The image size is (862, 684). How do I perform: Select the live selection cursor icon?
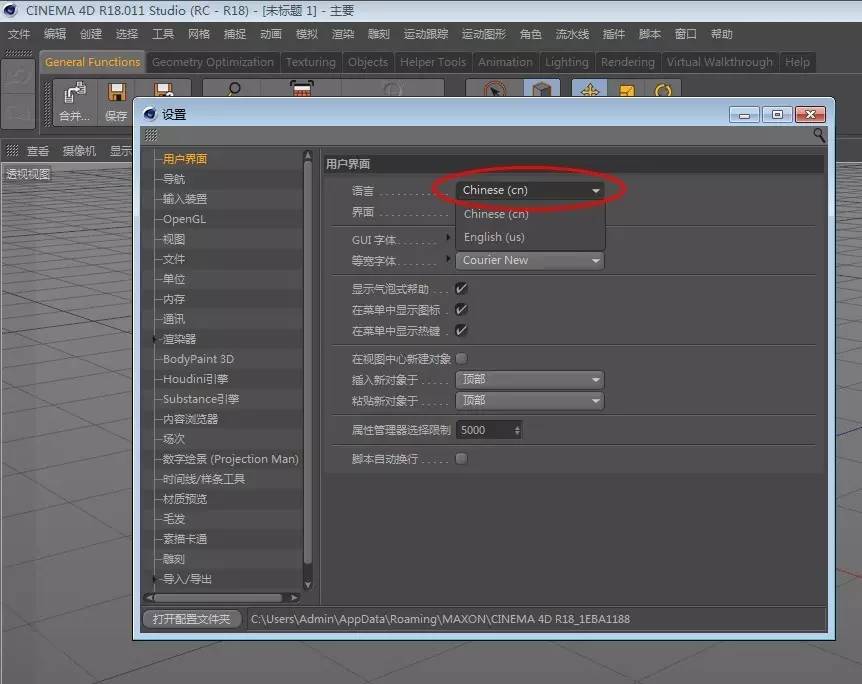tap(494, 89)
